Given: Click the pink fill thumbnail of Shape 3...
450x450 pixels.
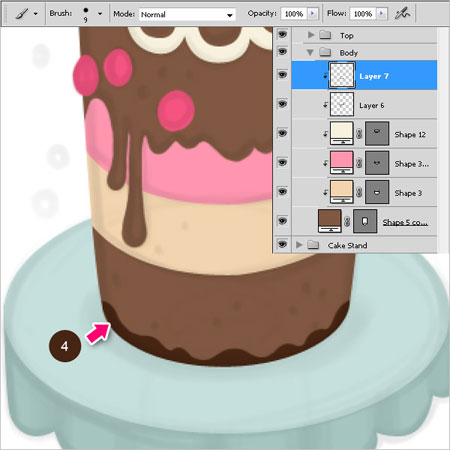Looking at the screenshot, I should pyautogui.click(x=342, y=163).
